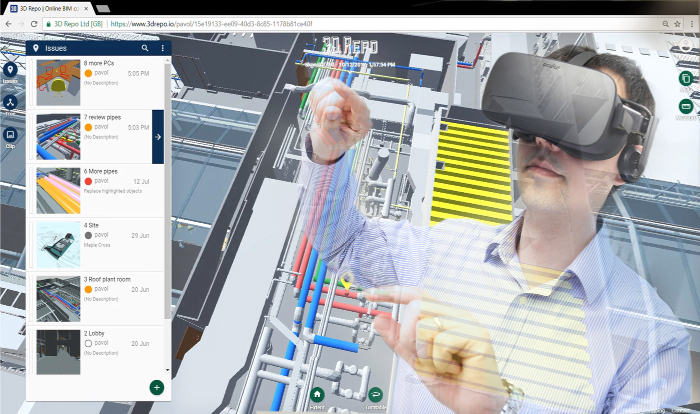700x414 pixels.
Task: Click the Home view icon at bottom
Action: (x=317, y=395)
